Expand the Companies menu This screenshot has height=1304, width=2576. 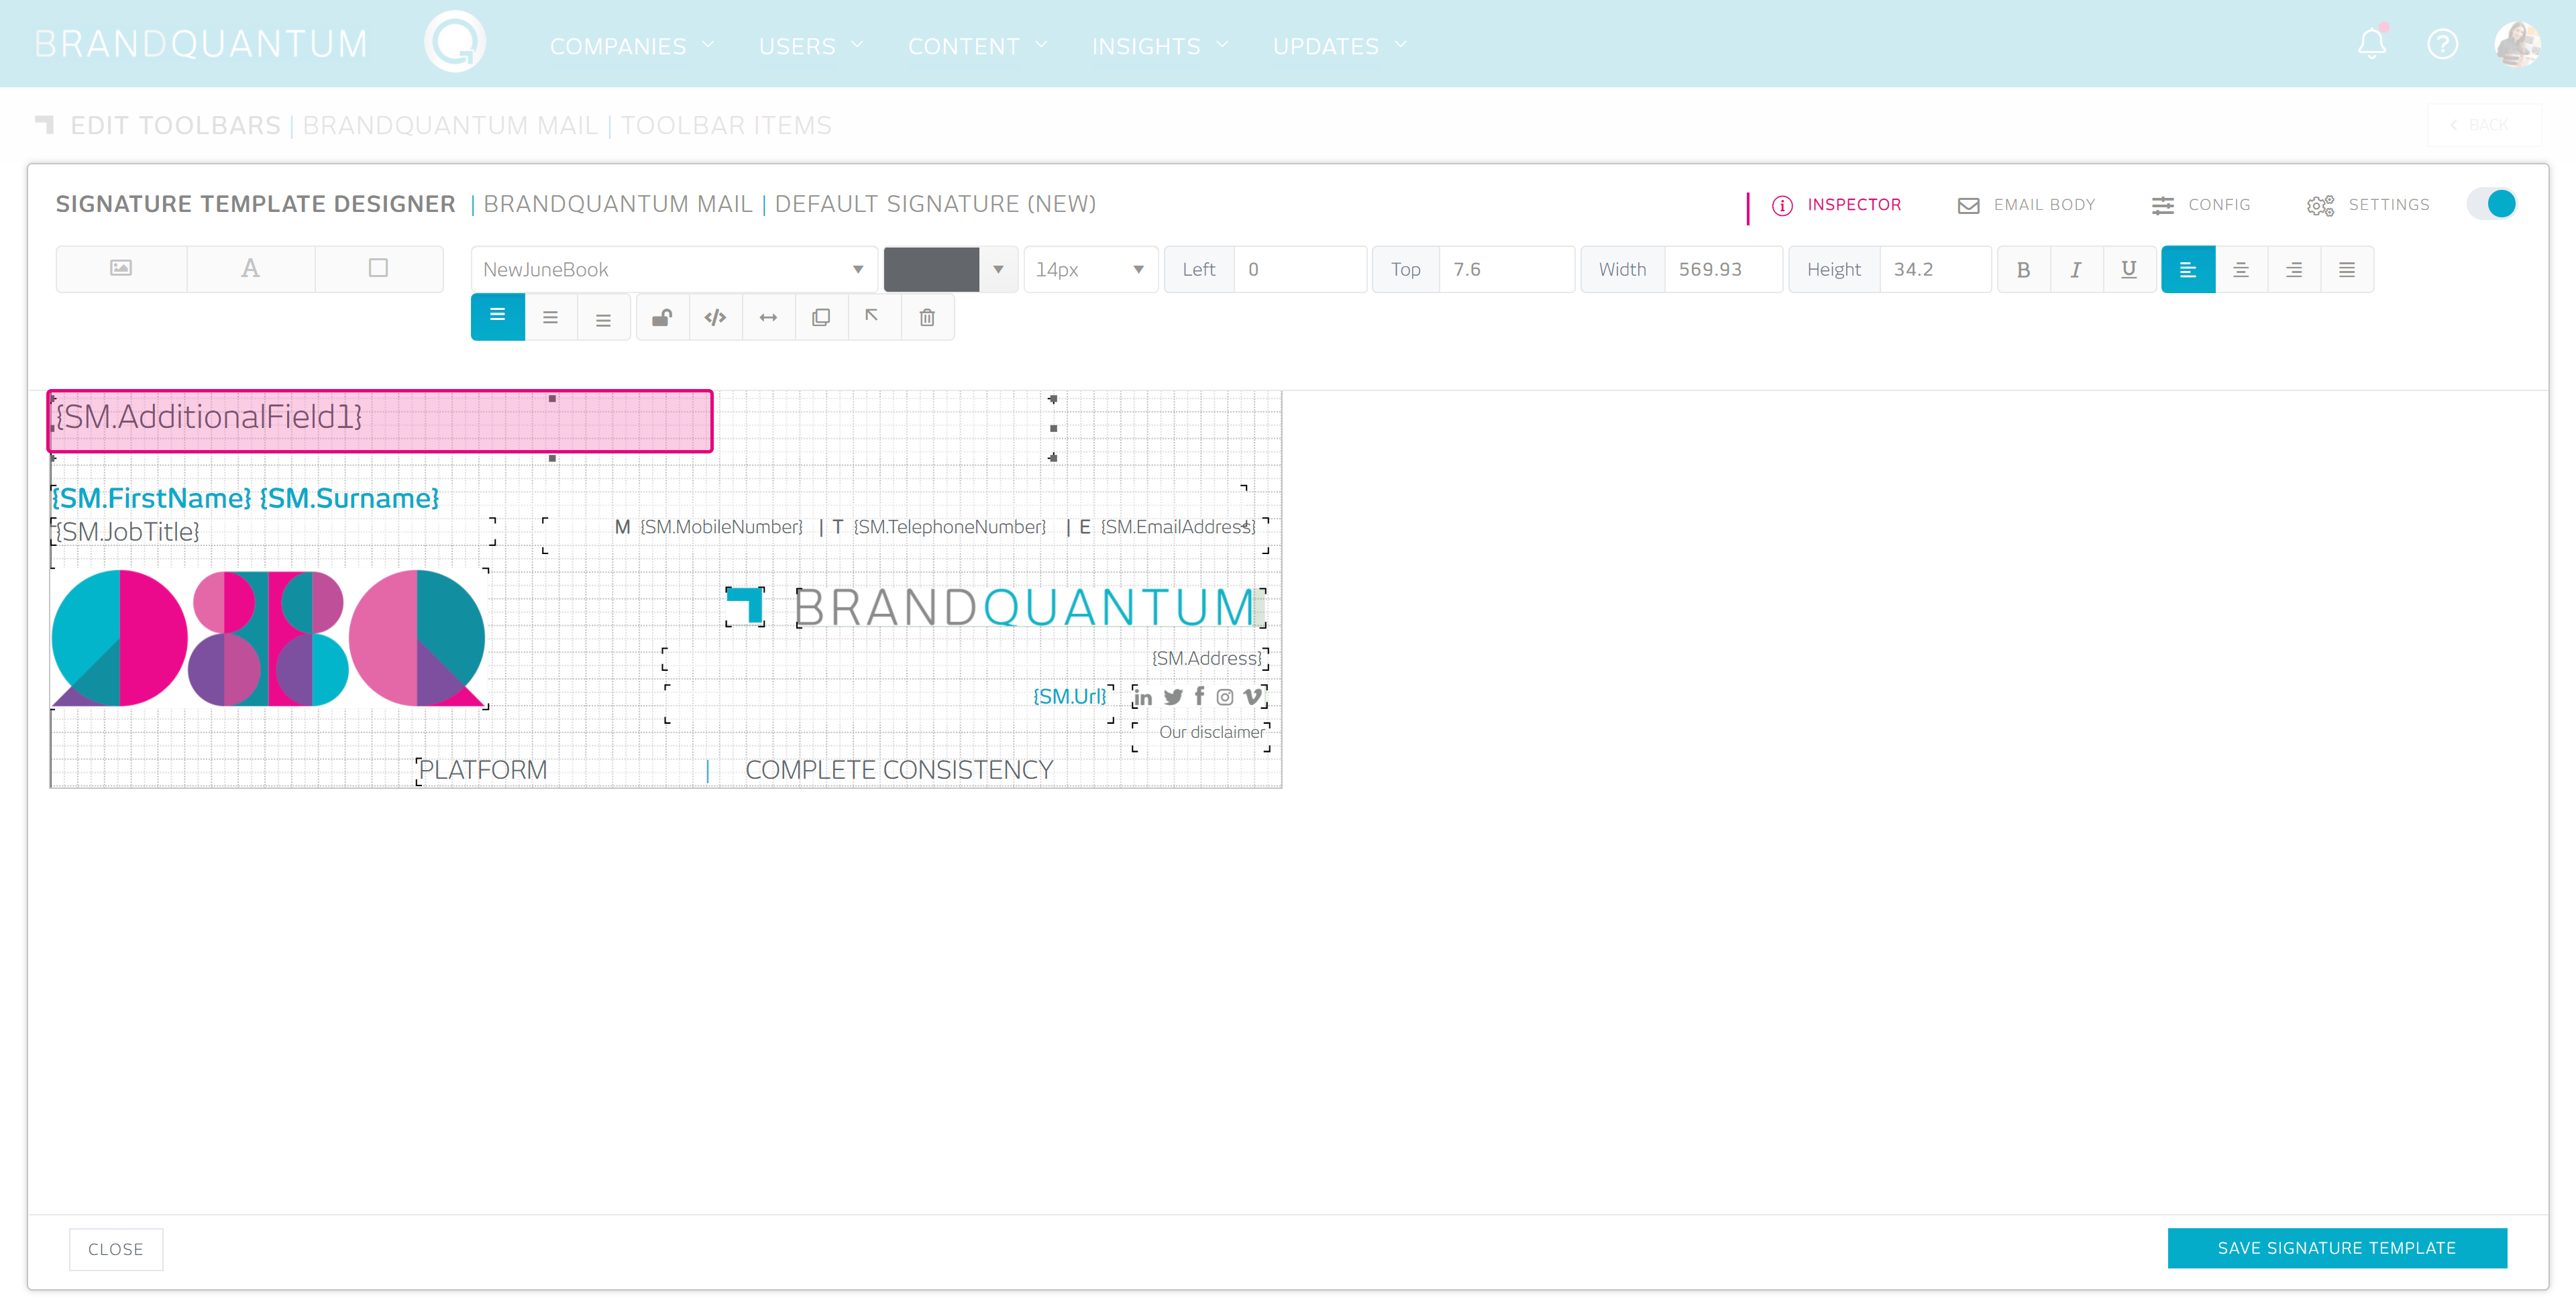point(632,46)
